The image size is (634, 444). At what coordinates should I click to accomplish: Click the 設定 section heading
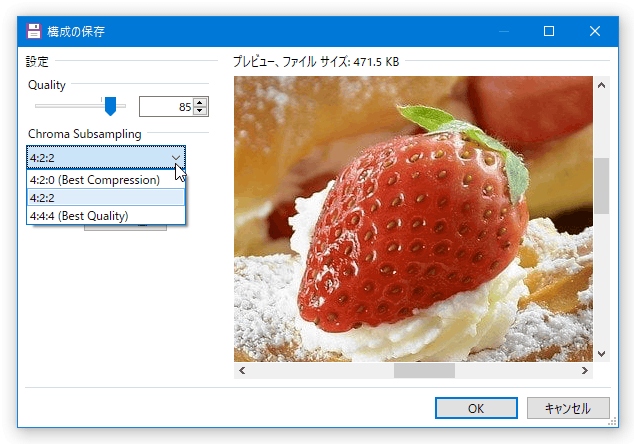point(37,61)
